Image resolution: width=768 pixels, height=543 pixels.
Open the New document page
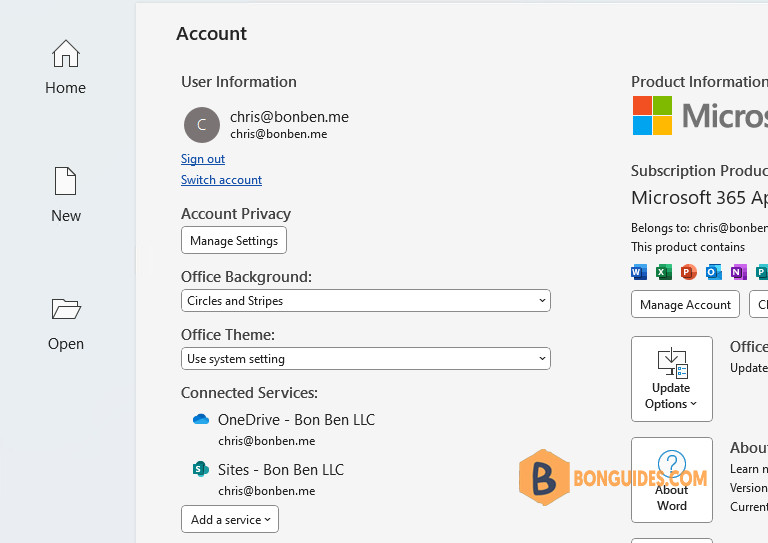[66, 195]
